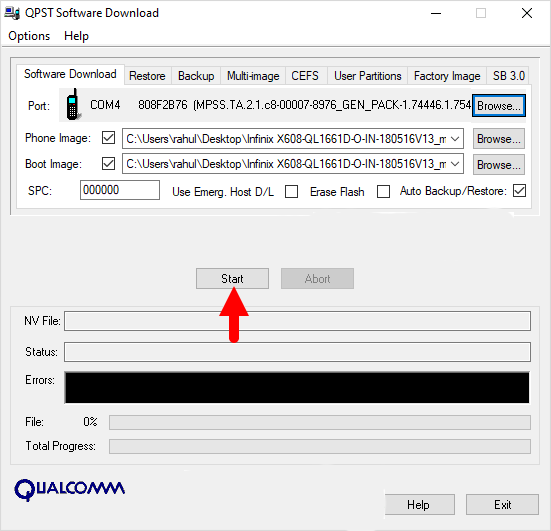Select the Software Download tab
The width and height of the screenshot is (551, 531).
(70, 74)
